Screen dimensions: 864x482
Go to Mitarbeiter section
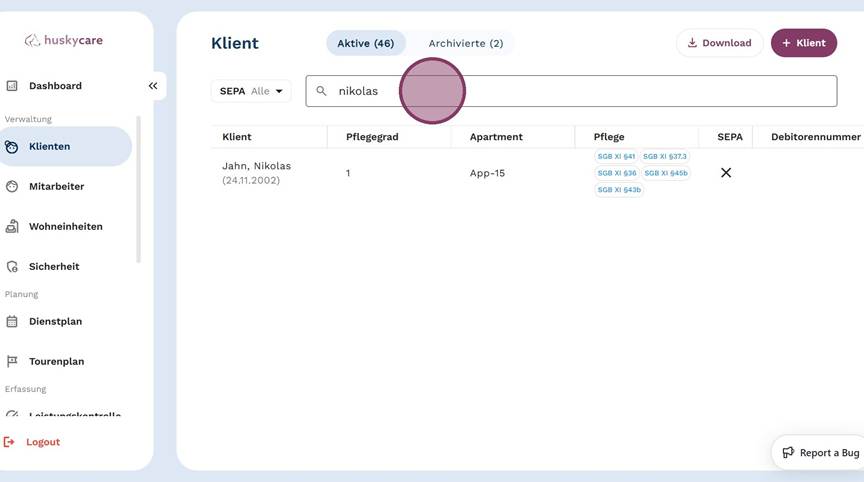tap(56, 187)
